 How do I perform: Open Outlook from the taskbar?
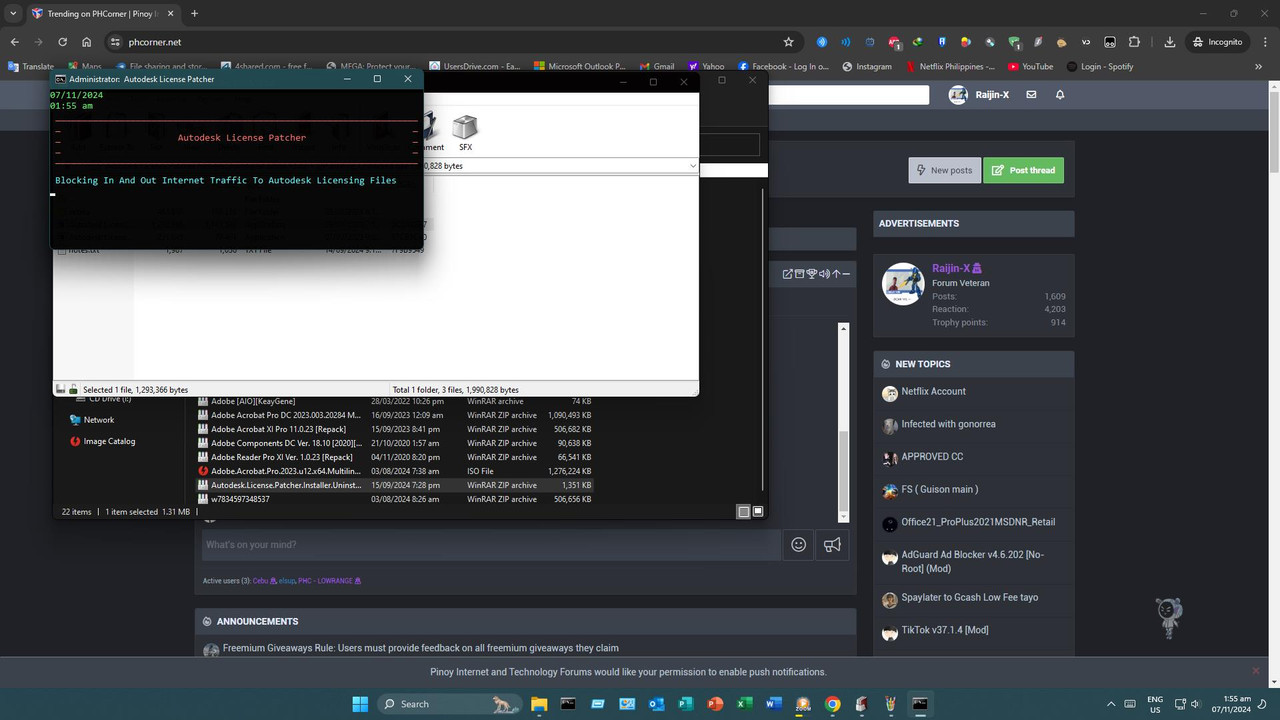[x=656, y=704]
